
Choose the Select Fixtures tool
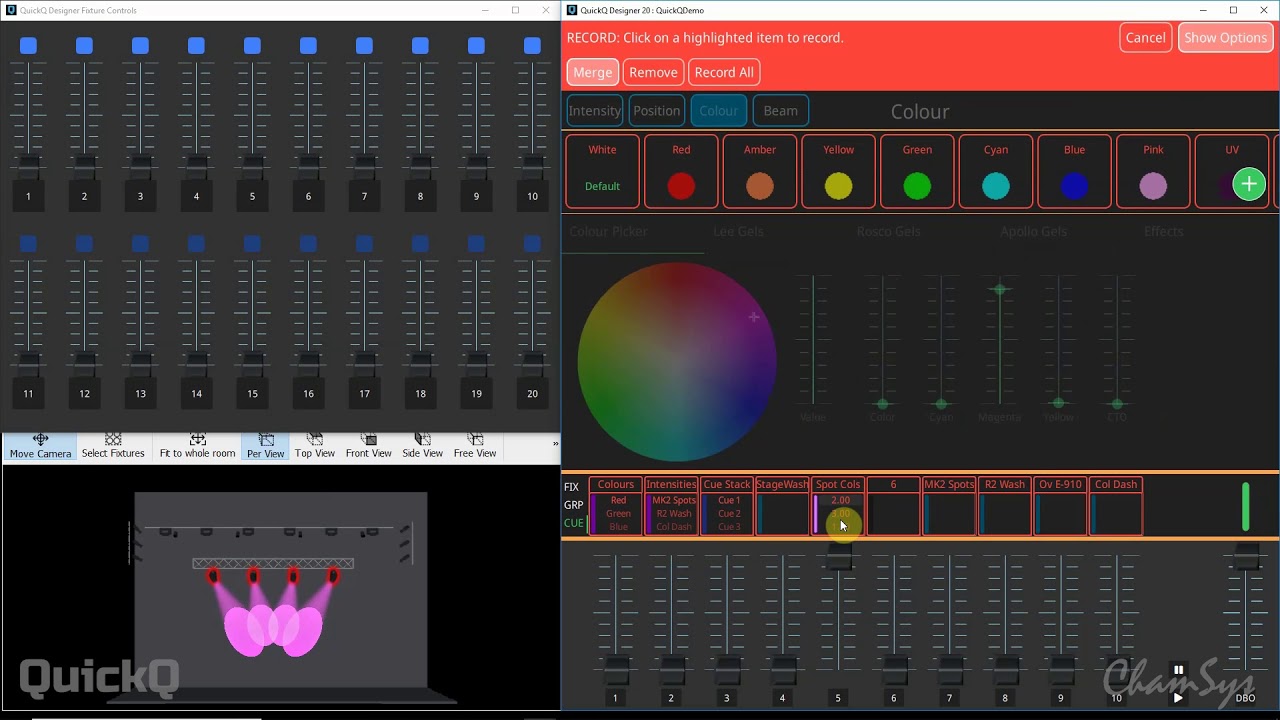(113, 446)
